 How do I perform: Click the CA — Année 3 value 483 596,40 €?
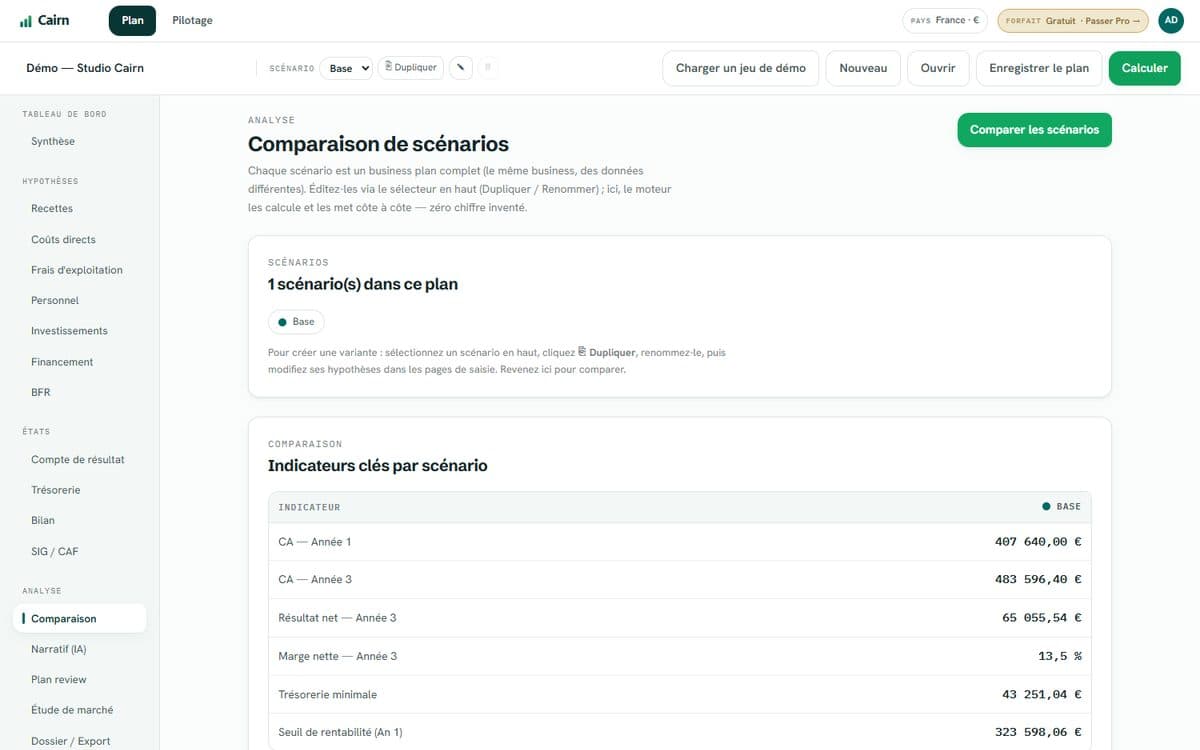[1038, 580]
